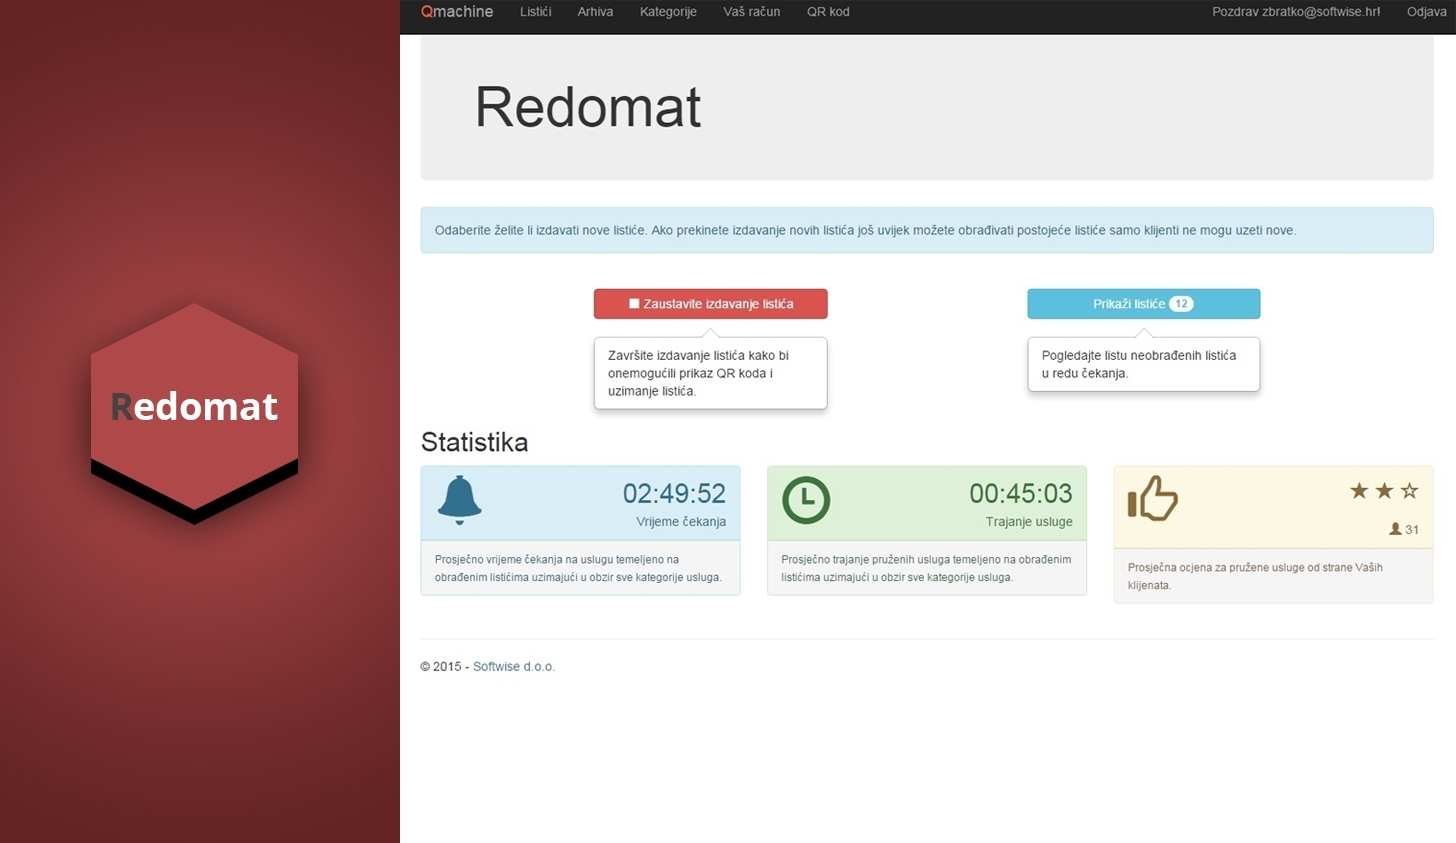This screenshot has height=843, width=1456.
Task: Click the person icon next to 31
Action: click(x=1395, y=529)
